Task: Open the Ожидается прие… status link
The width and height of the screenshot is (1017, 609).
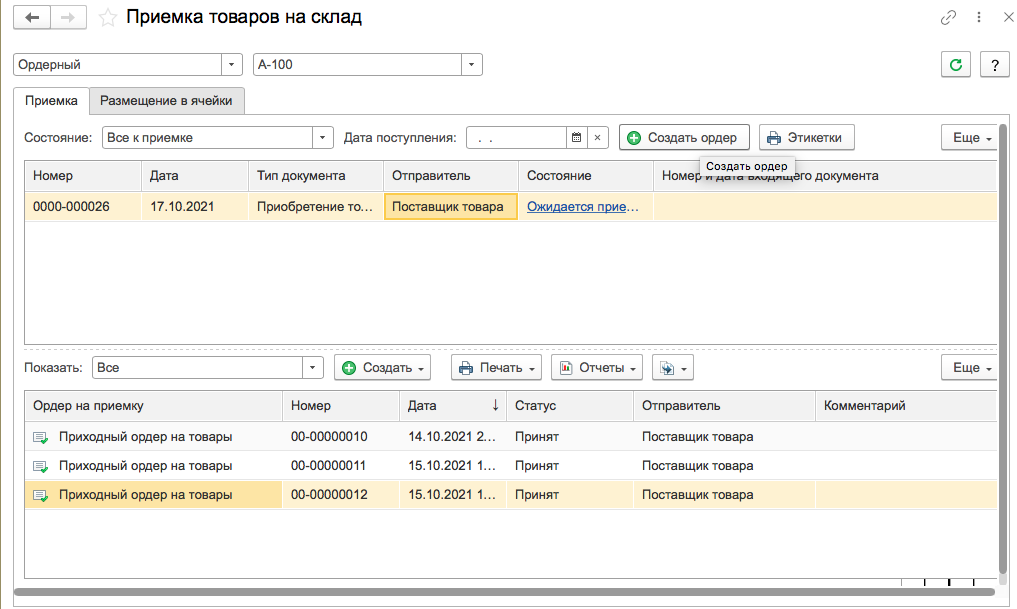Action: click(x=582, y=207)
